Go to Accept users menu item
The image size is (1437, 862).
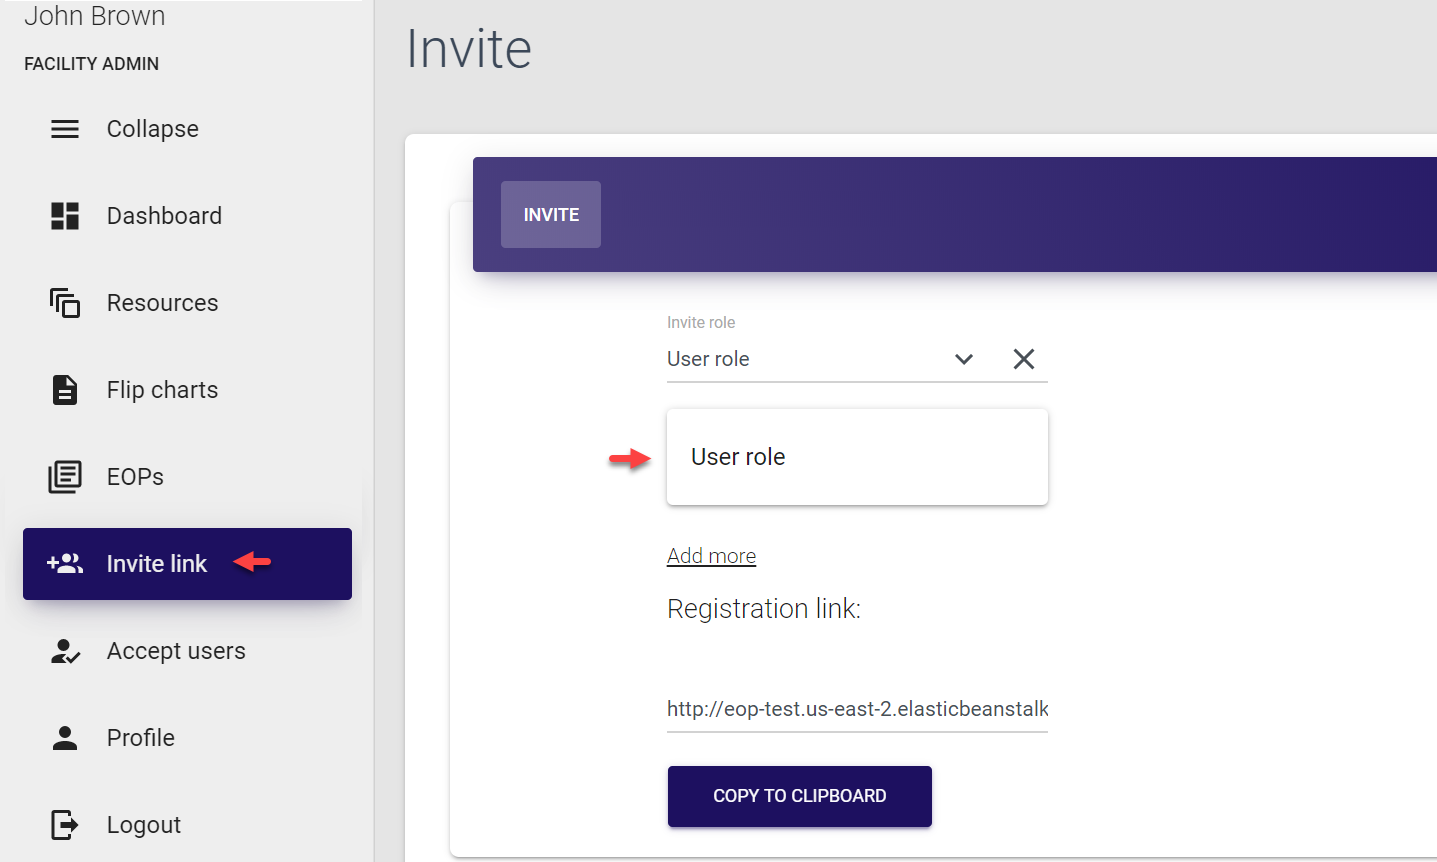[176, 651]
